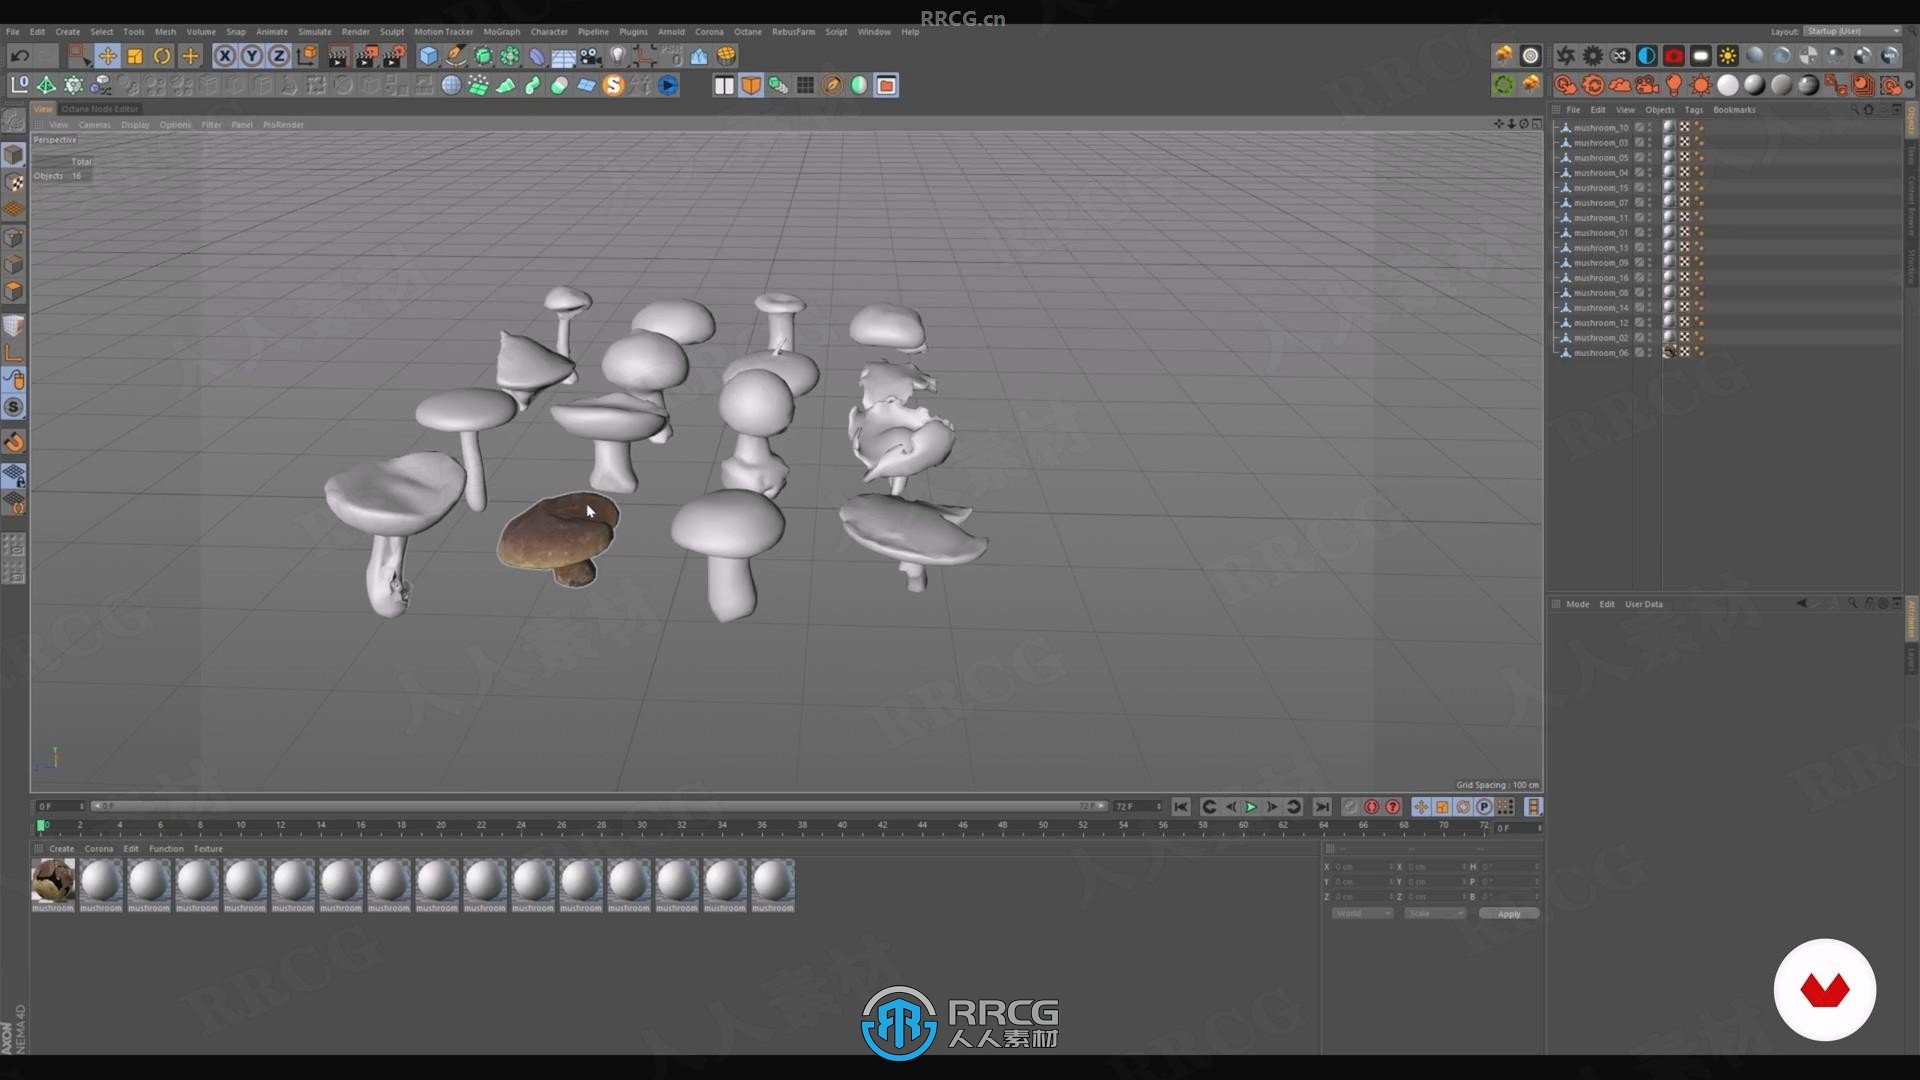The width and height of the screenshot is (1920, 1080).
Task: Select the Move tool icon
Action: pos(107,56)
